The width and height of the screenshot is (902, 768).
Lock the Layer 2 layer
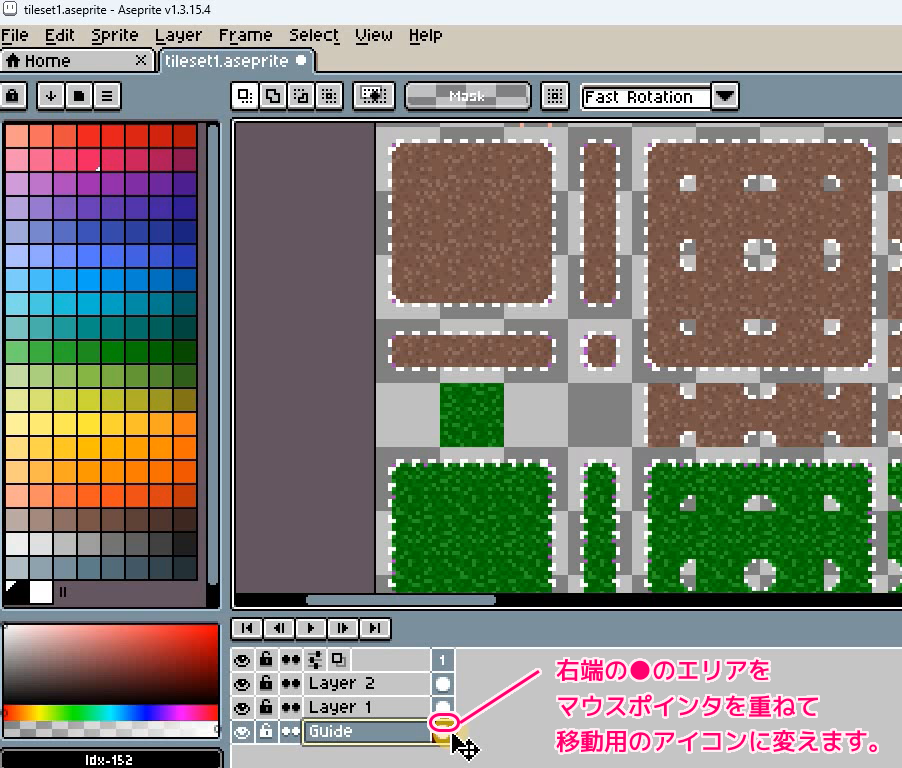(266, 684)
